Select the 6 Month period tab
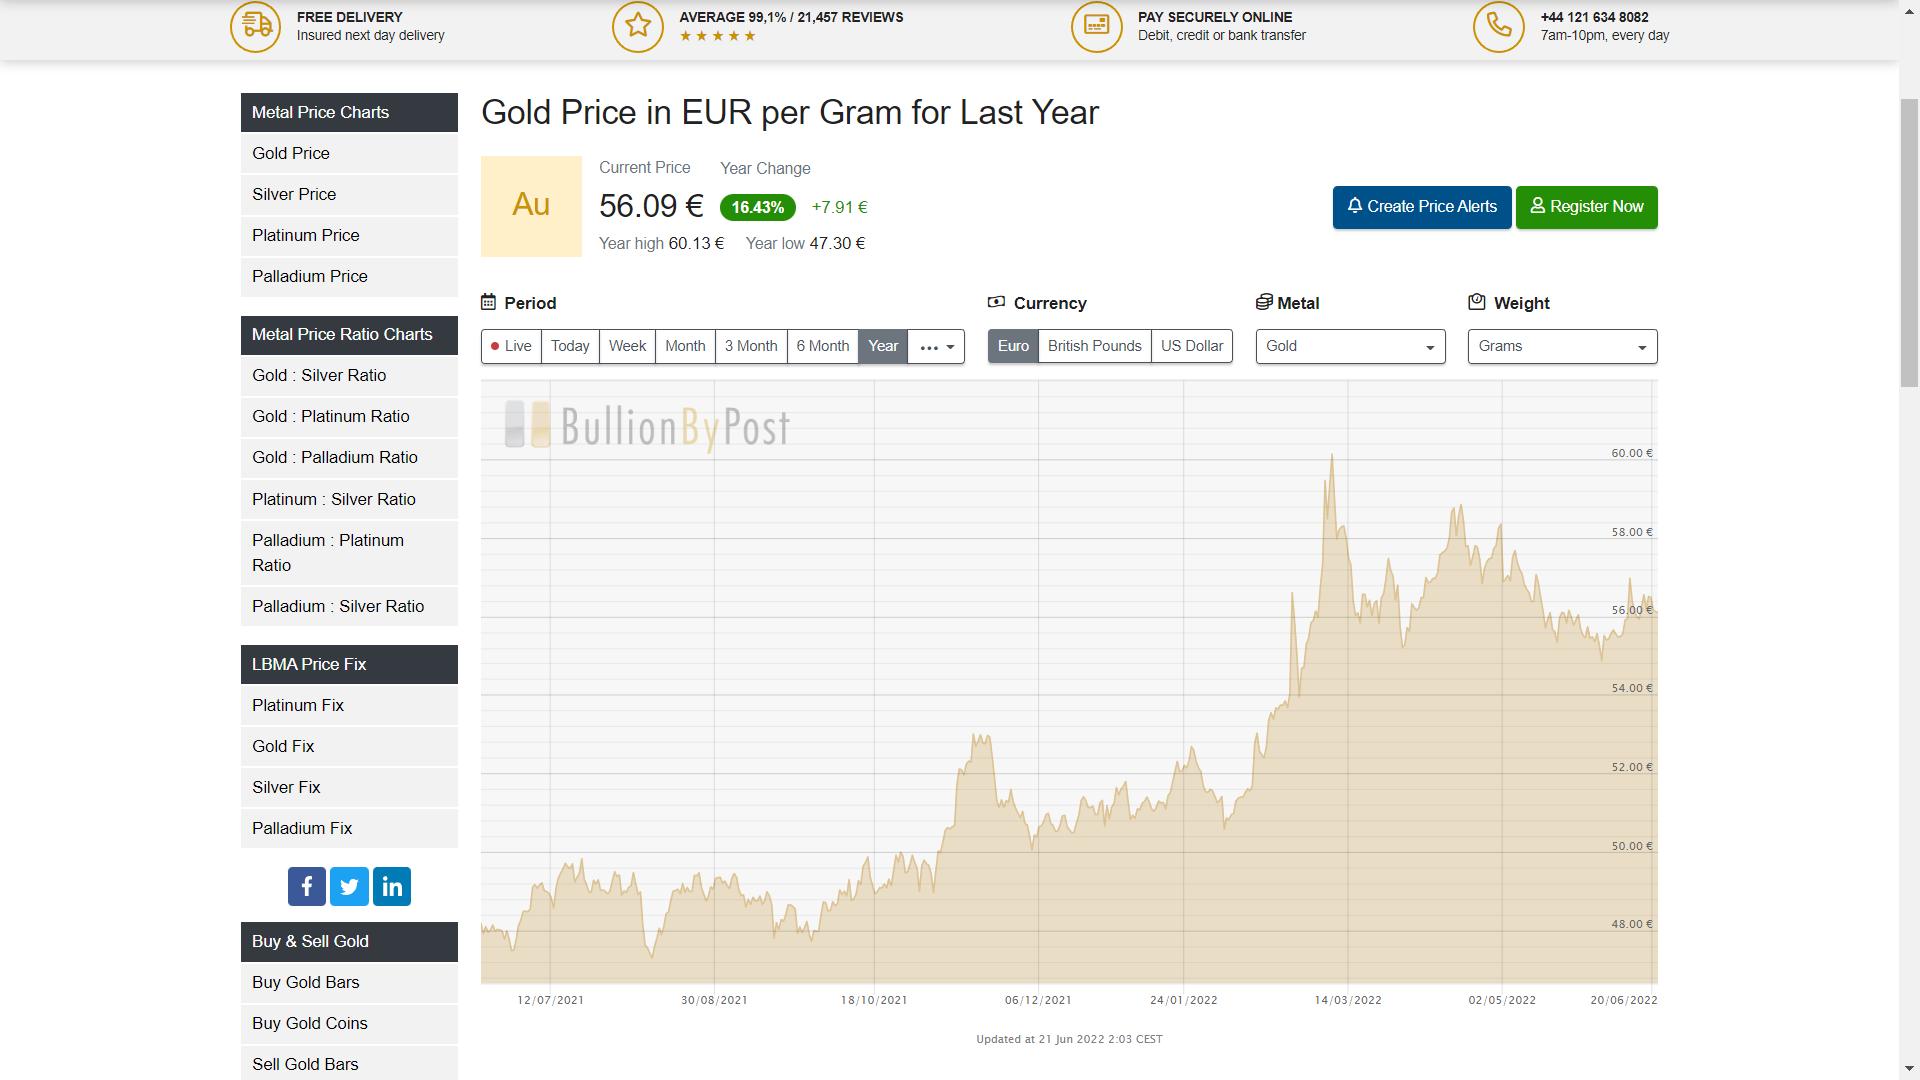The width and height of the screenshot is (1920, 1080). pyautogui.click(x=822, y=346)
